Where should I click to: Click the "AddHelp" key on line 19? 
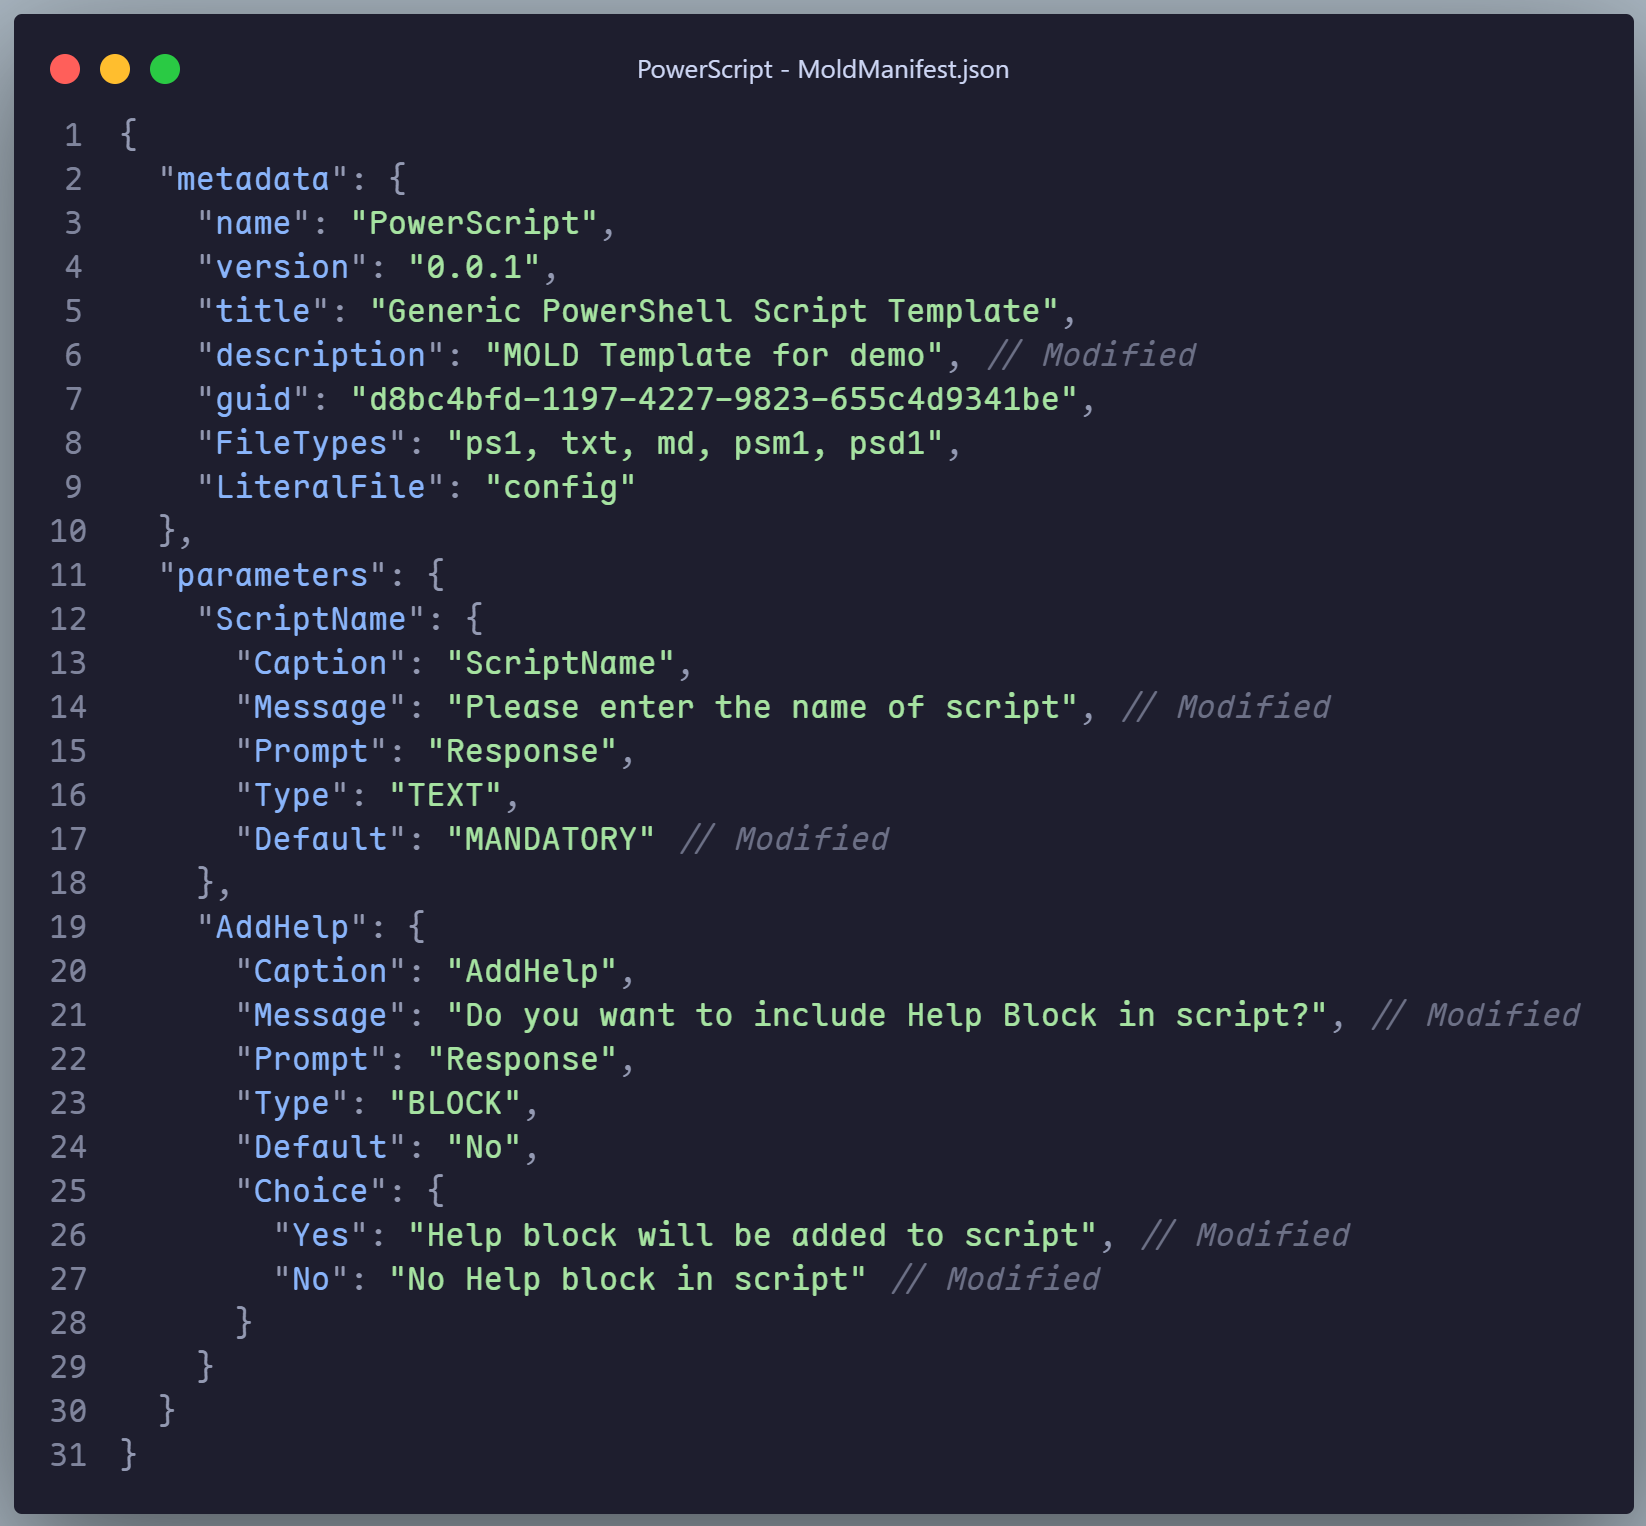pyautogui.click(x=282, y=927)
